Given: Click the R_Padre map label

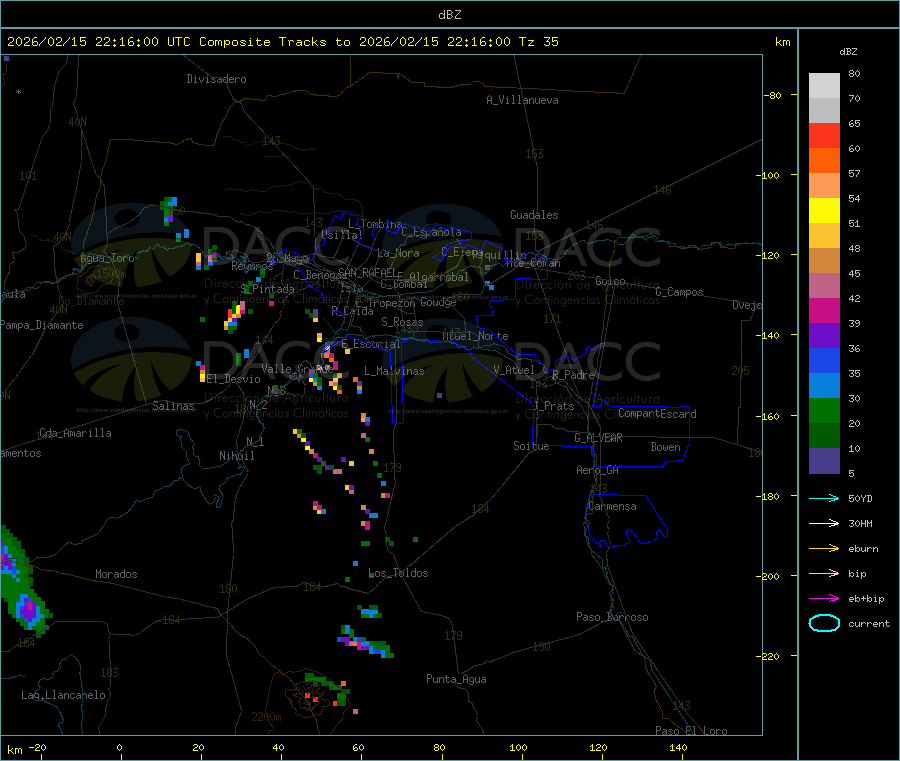Looking at the screenshot, I should point(573,375).
